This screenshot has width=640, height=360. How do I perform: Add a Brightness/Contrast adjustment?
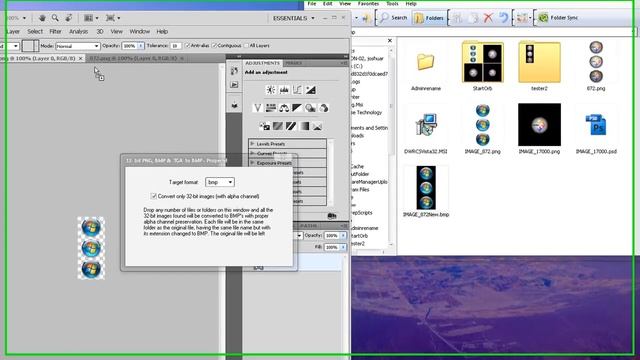pyautogui.click(x=270, y=90)
